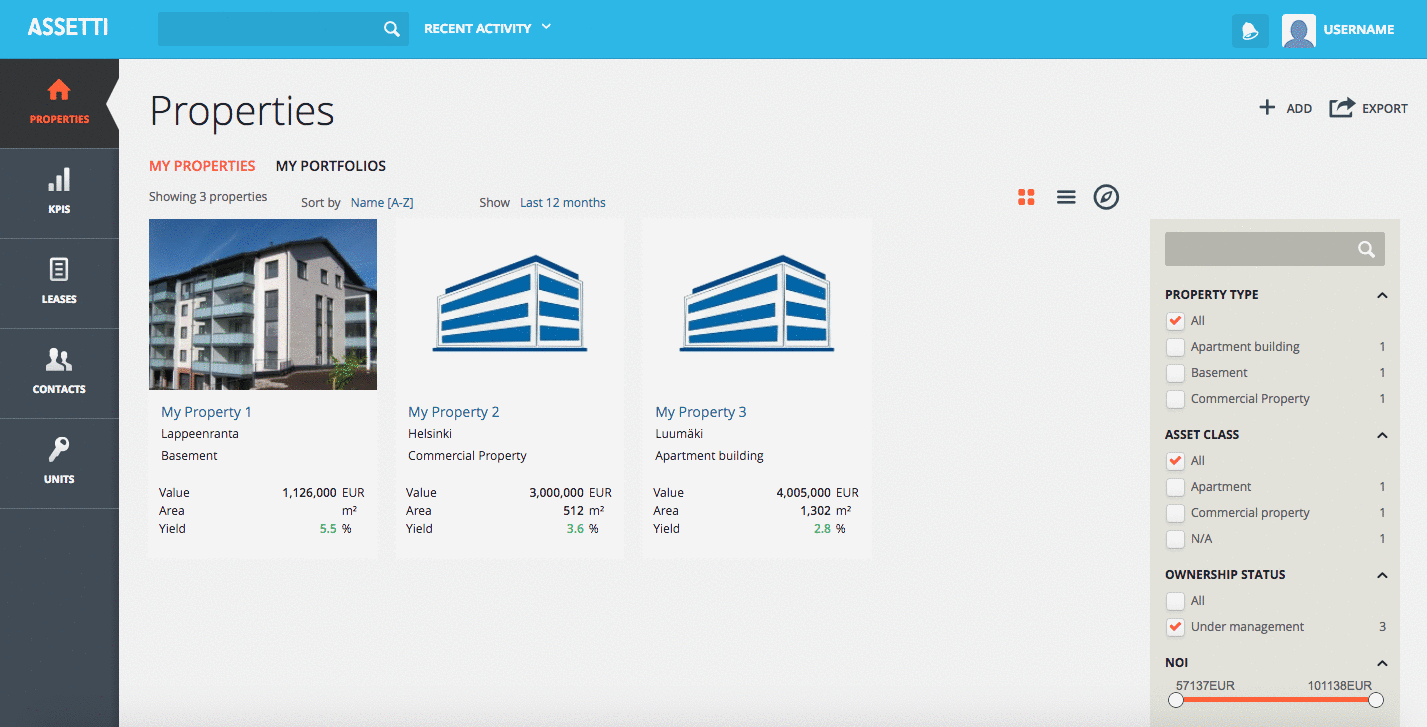1427x727 pixels.
Task: Enable Commercial property asset class filter
Action: click(1176, 513)
